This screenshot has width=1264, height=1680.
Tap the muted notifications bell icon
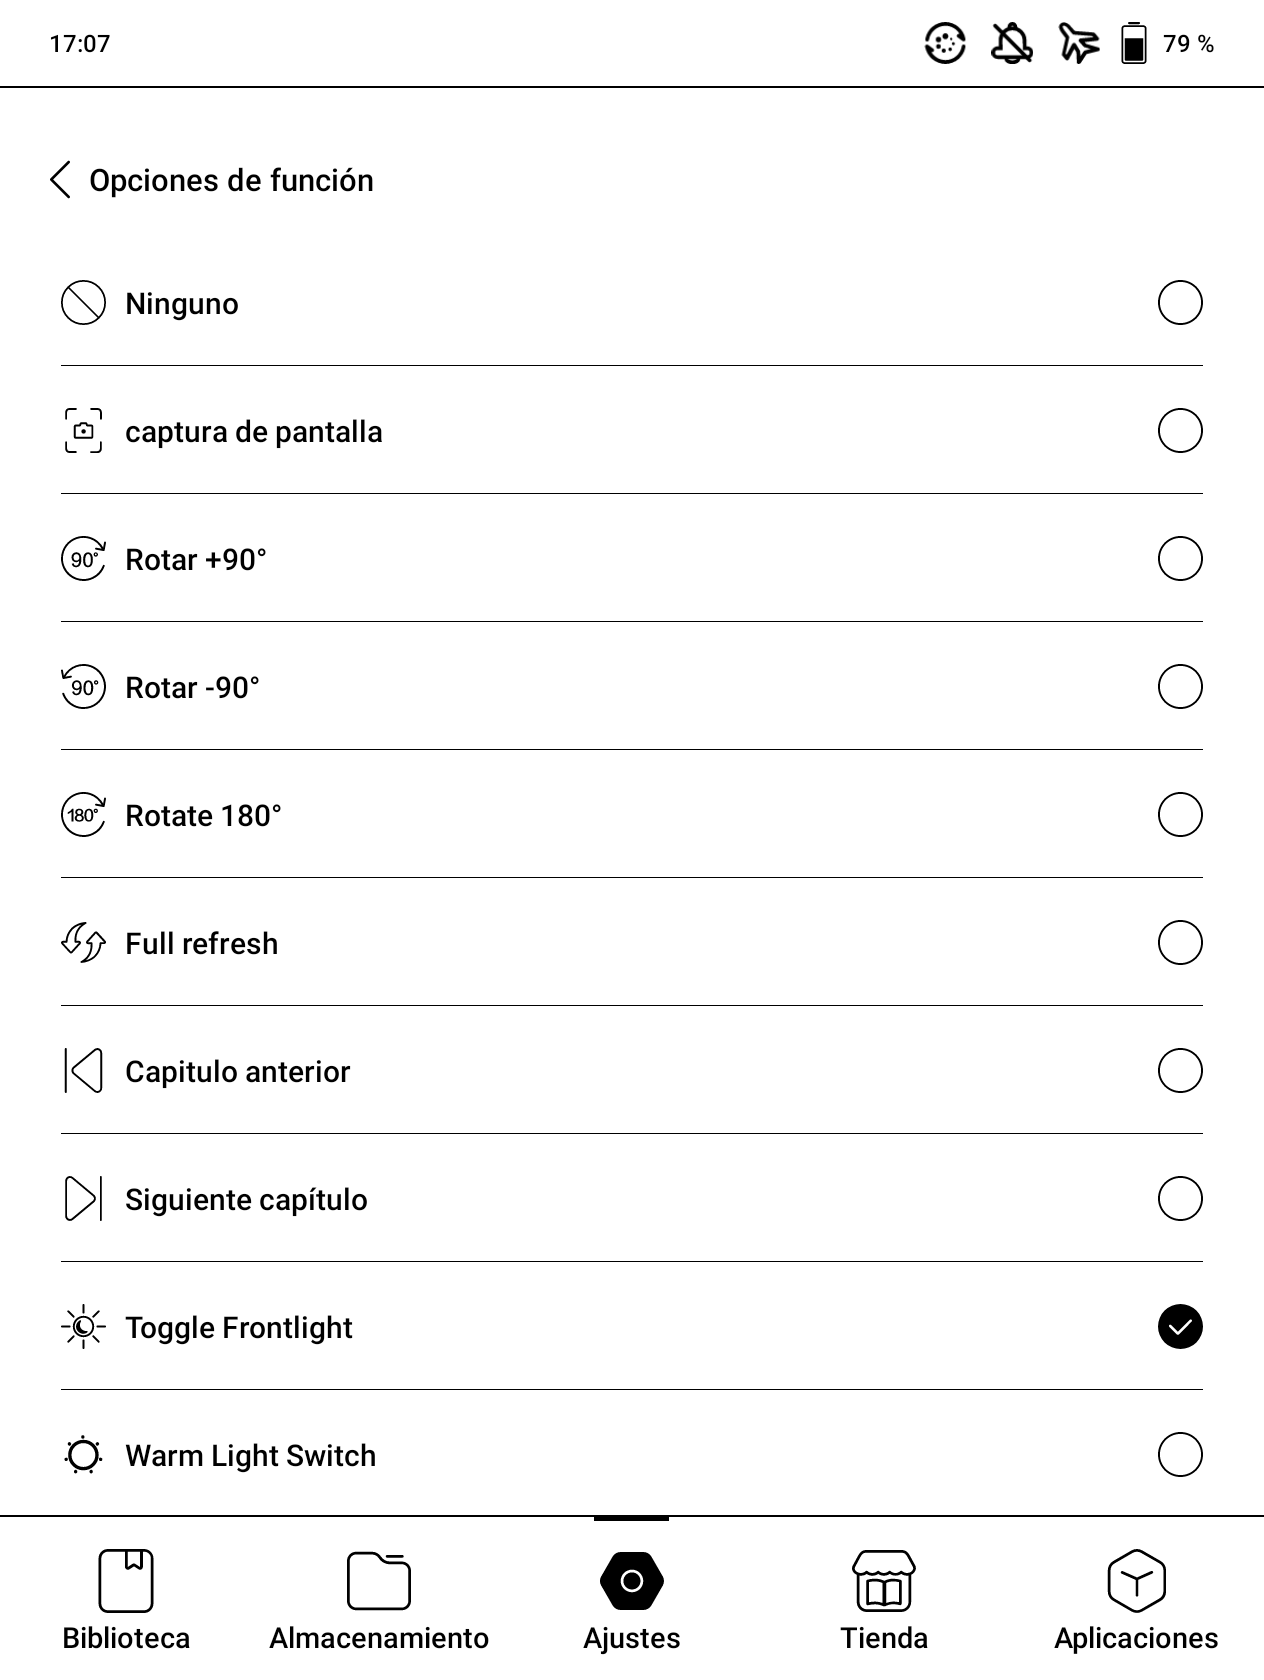point(1011,44)
